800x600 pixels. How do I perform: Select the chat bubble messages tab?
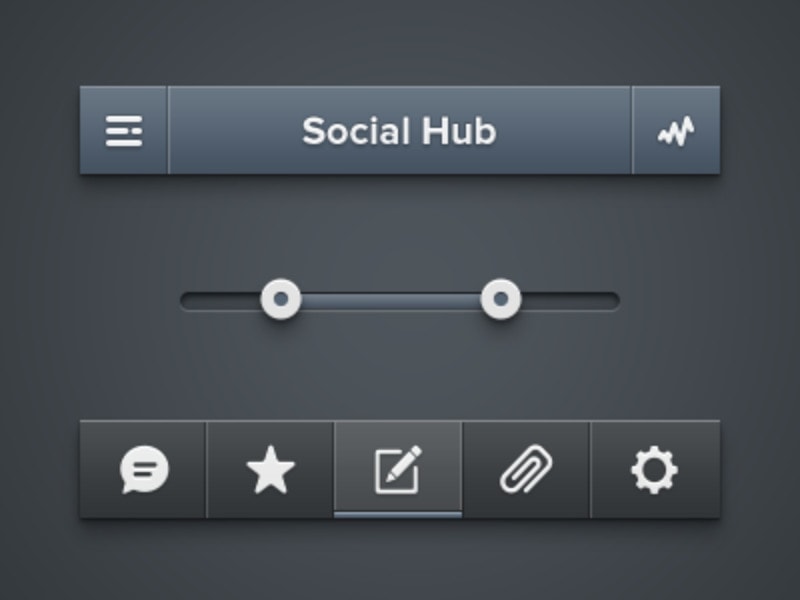[144, 469]
